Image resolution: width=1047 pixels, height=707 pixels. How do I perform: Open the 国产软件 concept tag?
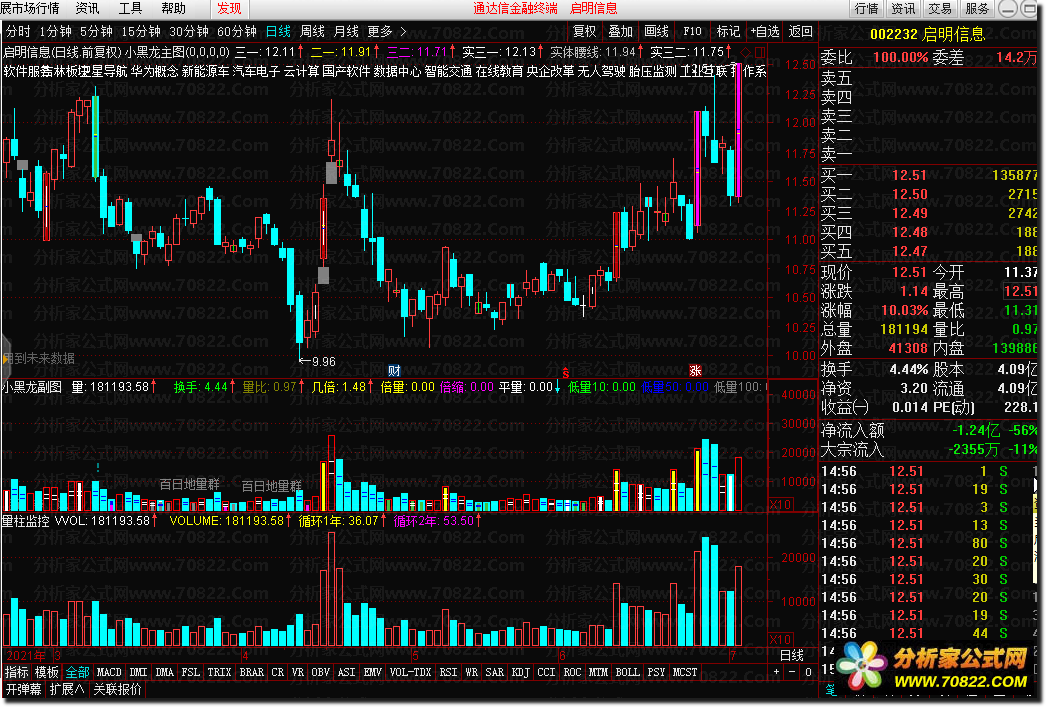pyautogui.click(x=346, y=71)
